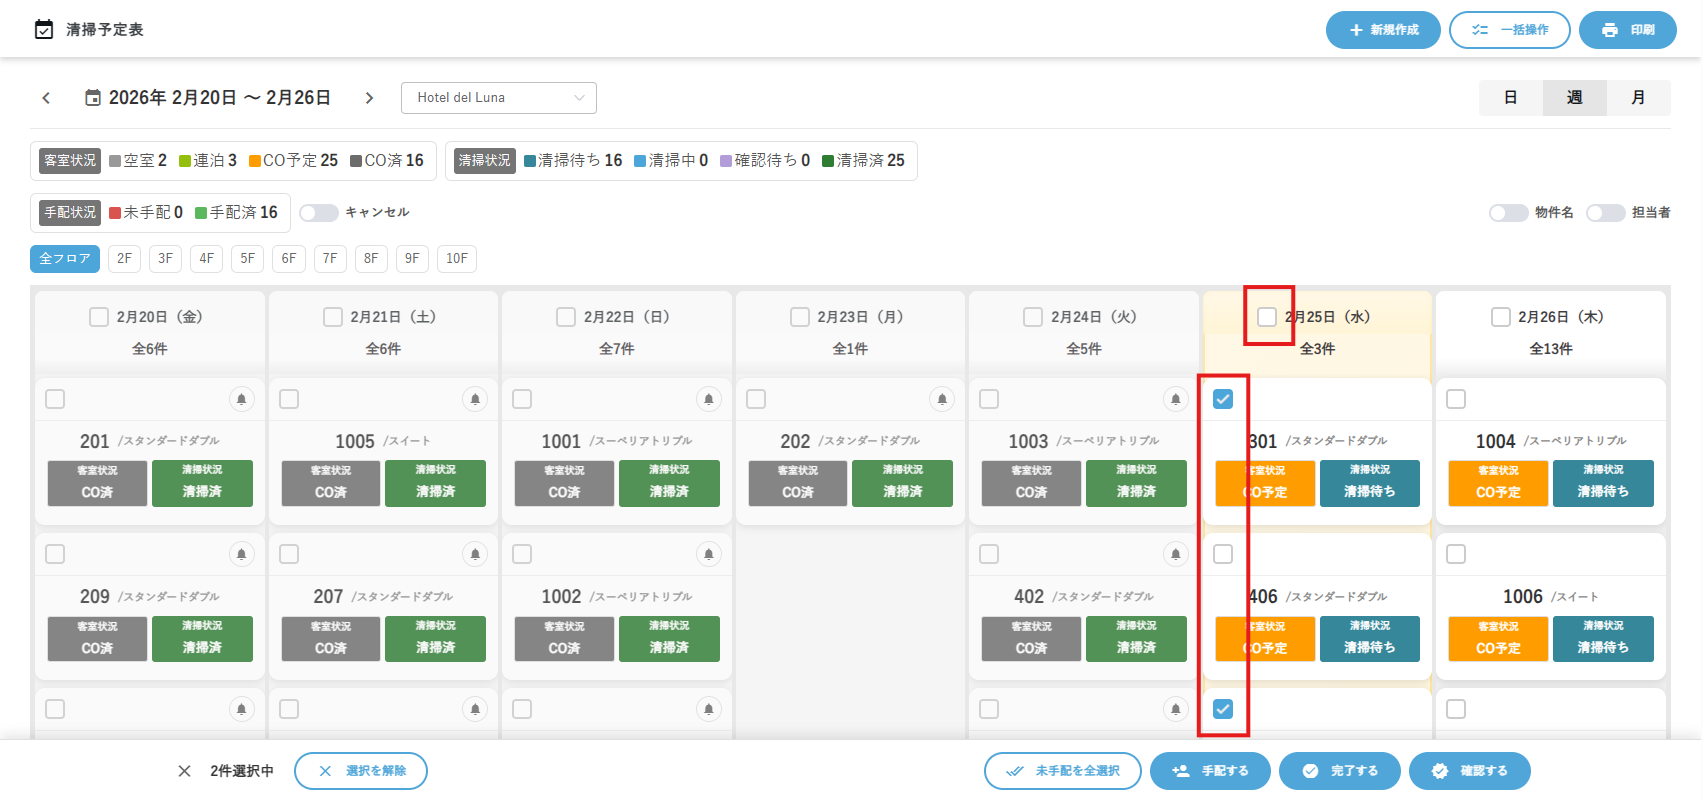Click the calendar icon beside the date range
This screenshot has width=1703, height=801.
point(93,98)
